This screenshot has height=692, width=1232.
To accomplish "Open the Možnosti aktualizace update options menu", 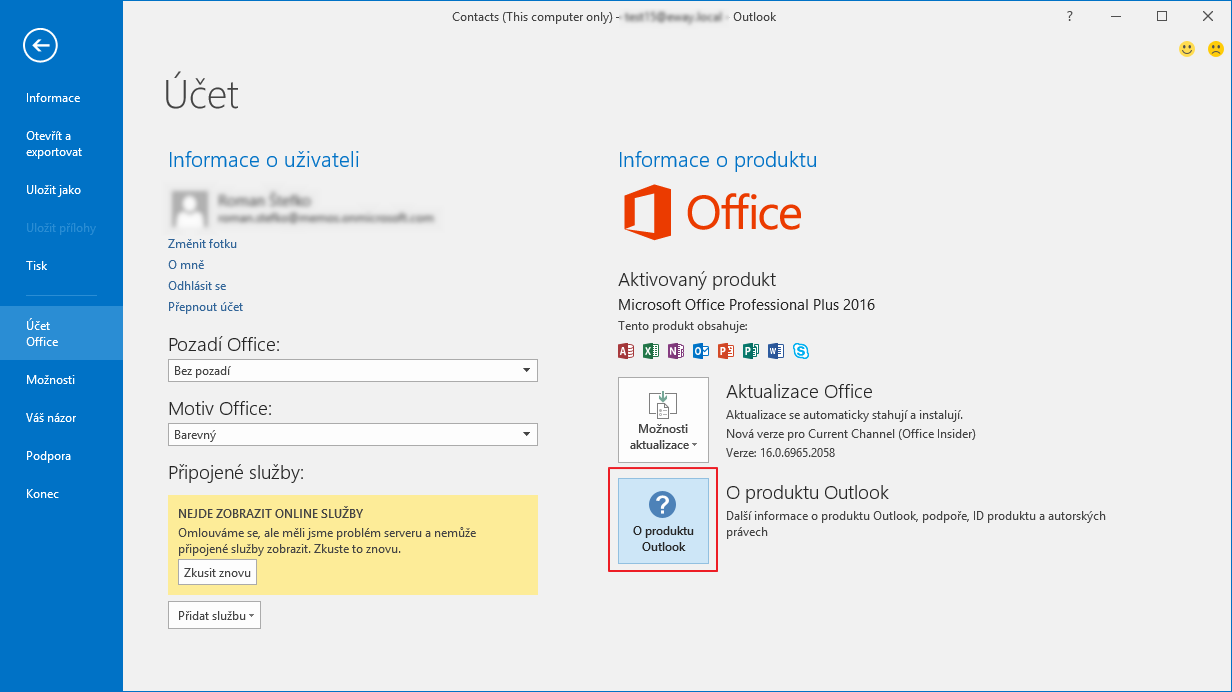I will coord(664,420).
